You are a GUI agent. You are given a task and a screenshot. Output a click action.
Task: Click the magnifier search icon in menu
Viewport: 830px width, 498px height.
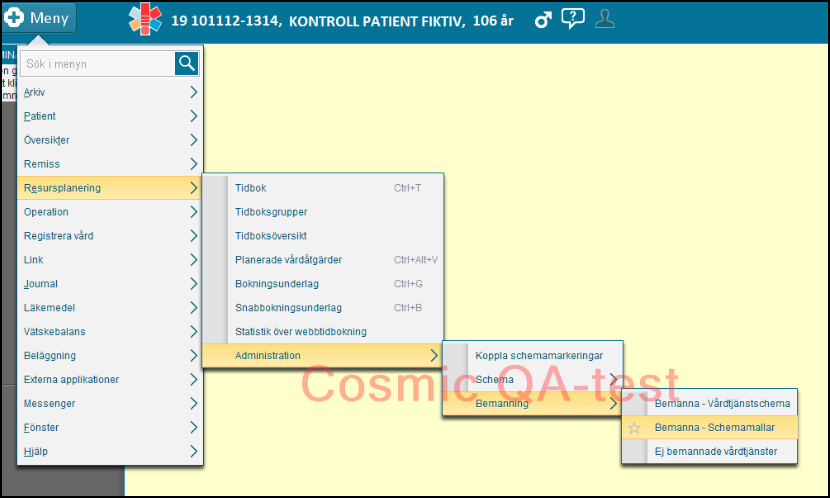187,64
